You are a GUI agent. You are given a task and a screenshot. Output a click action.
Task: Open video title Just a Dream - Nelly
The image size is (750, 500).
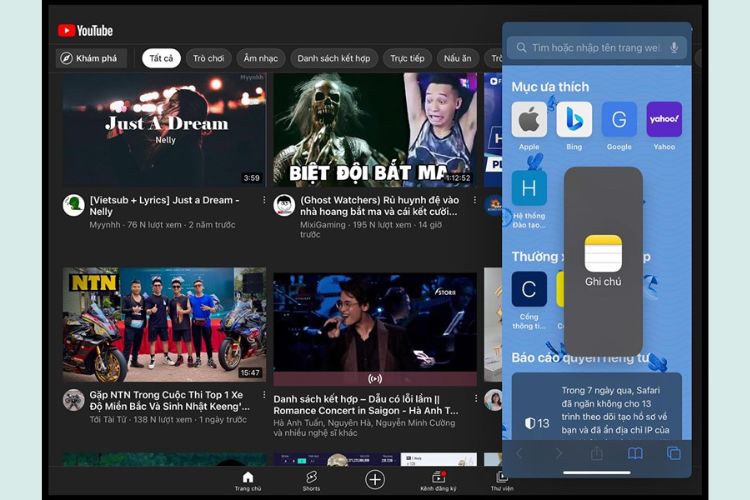165,206
